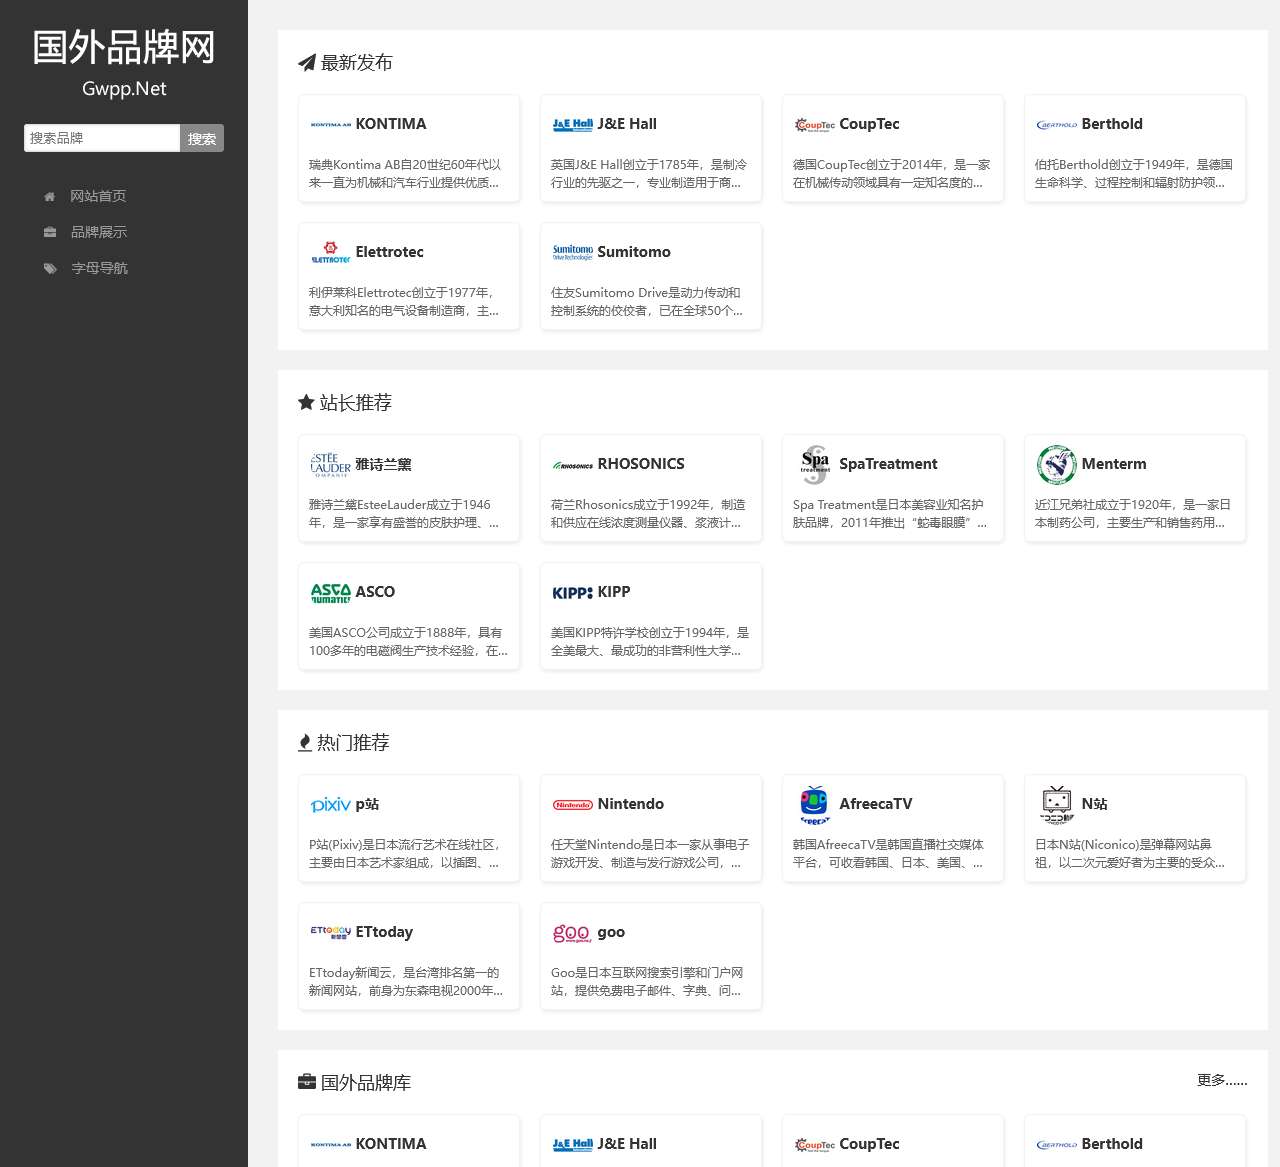Click the ASCO green logo

[331, 592]
